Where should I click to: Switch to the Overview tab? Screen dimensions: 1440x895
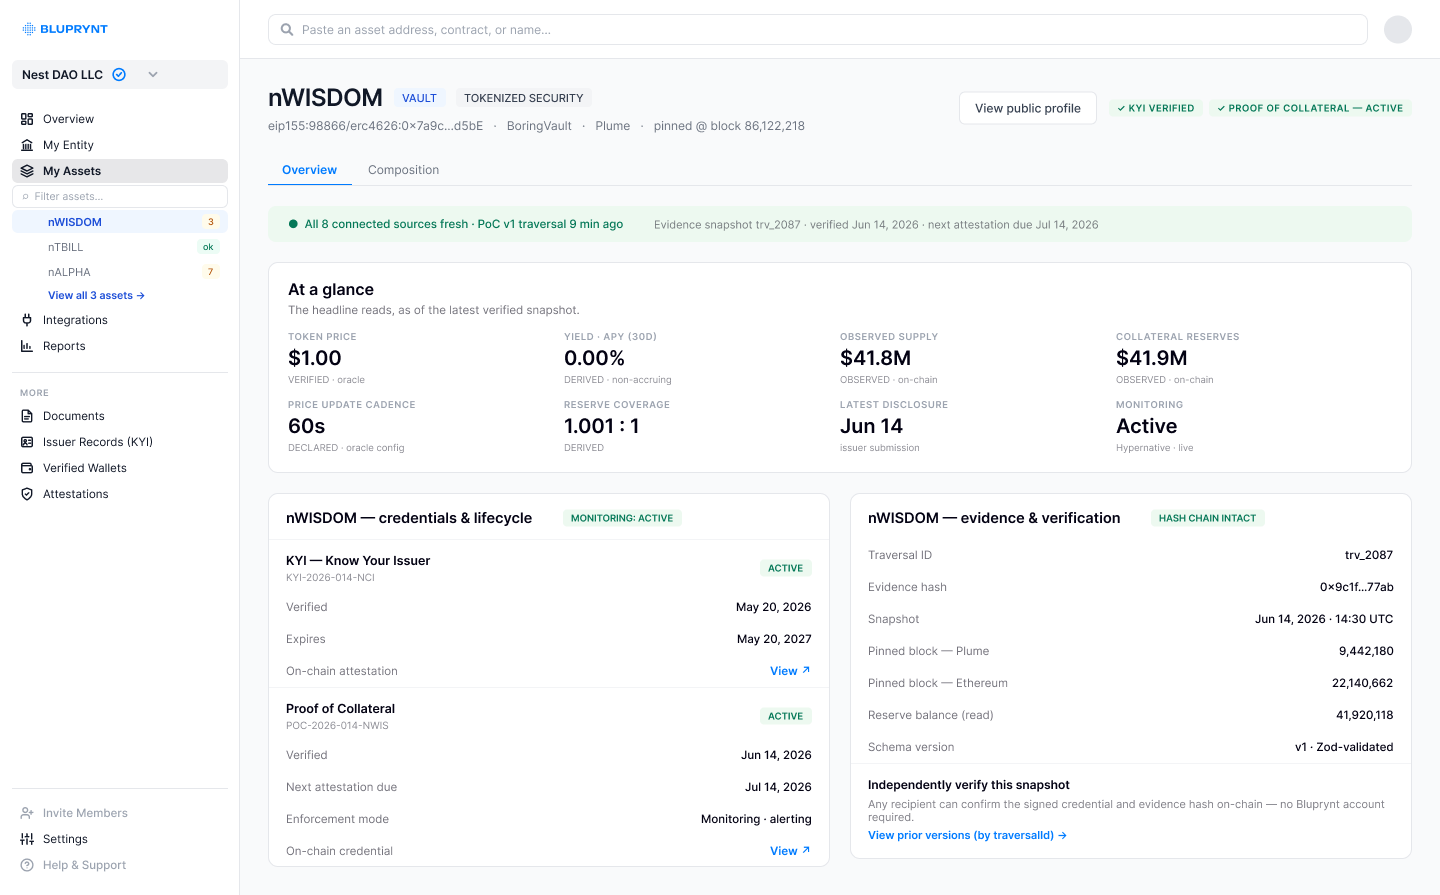coord(310,170)
